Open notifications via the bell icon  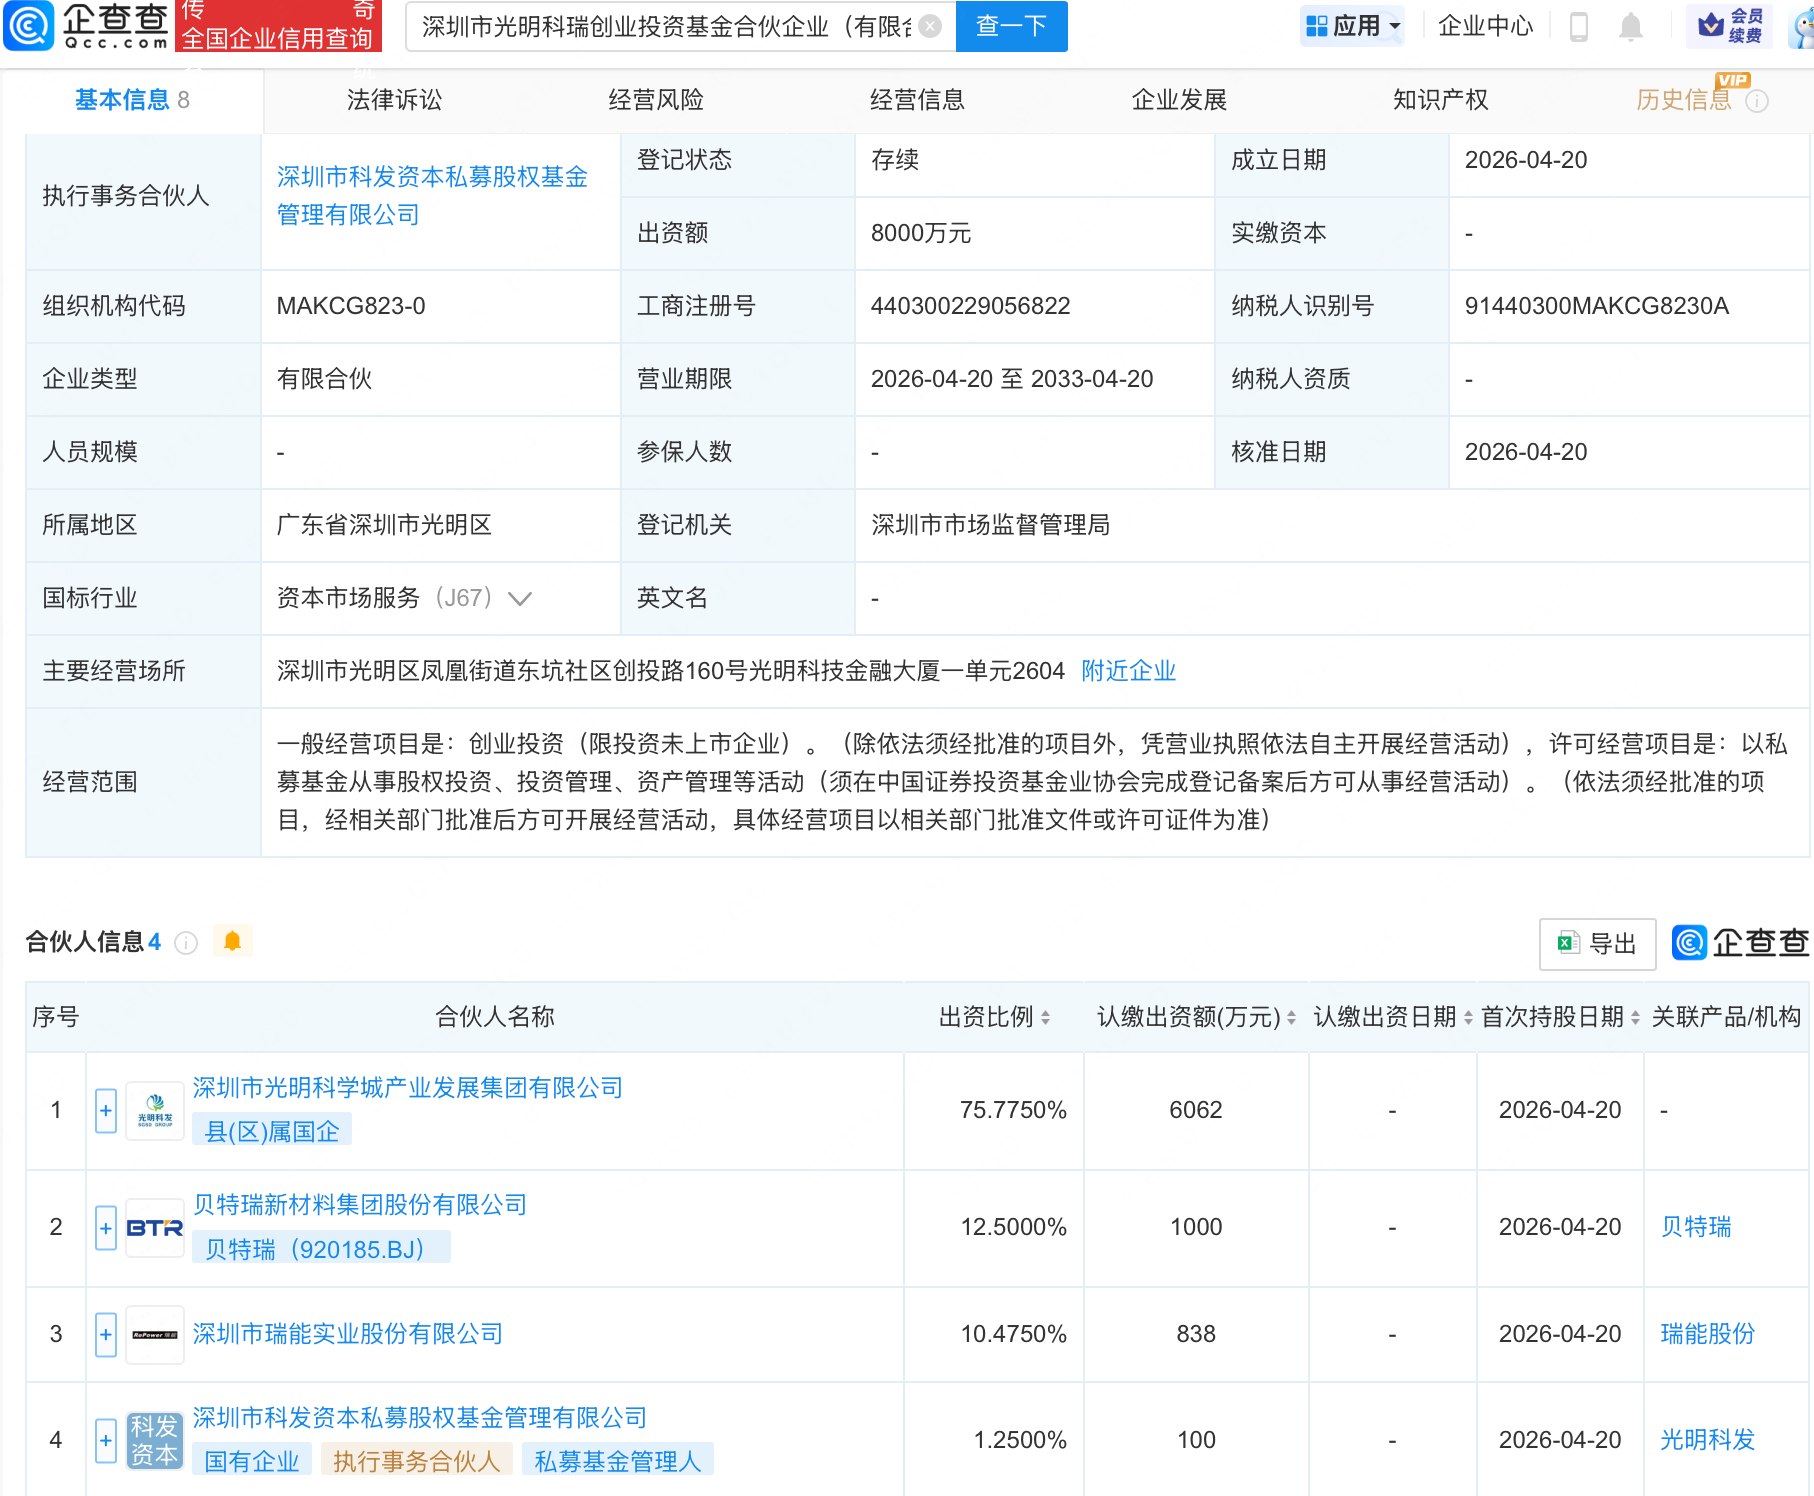(x=1632, y=27)
